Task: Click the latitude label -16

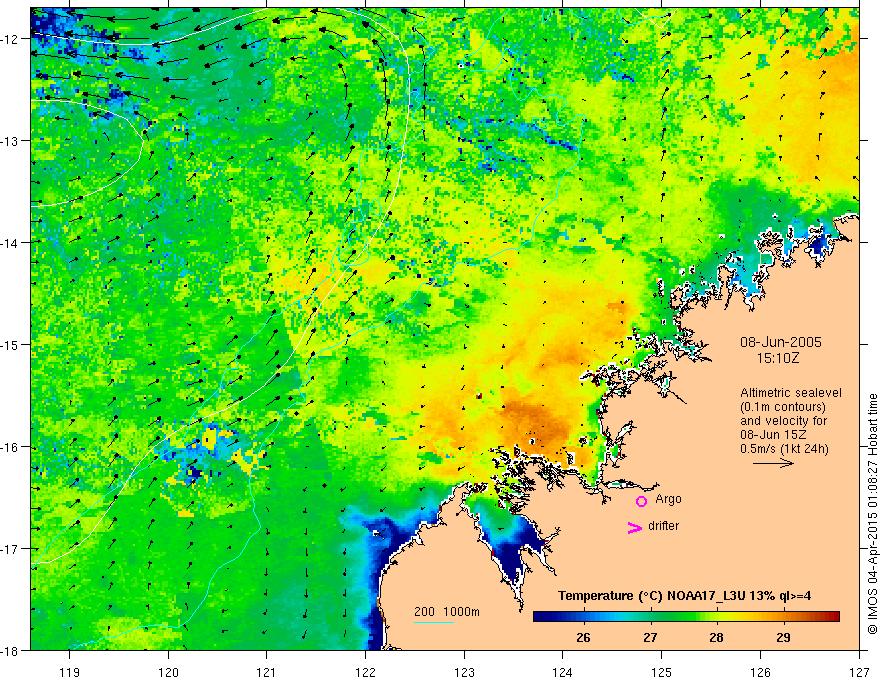Action: 11,447
